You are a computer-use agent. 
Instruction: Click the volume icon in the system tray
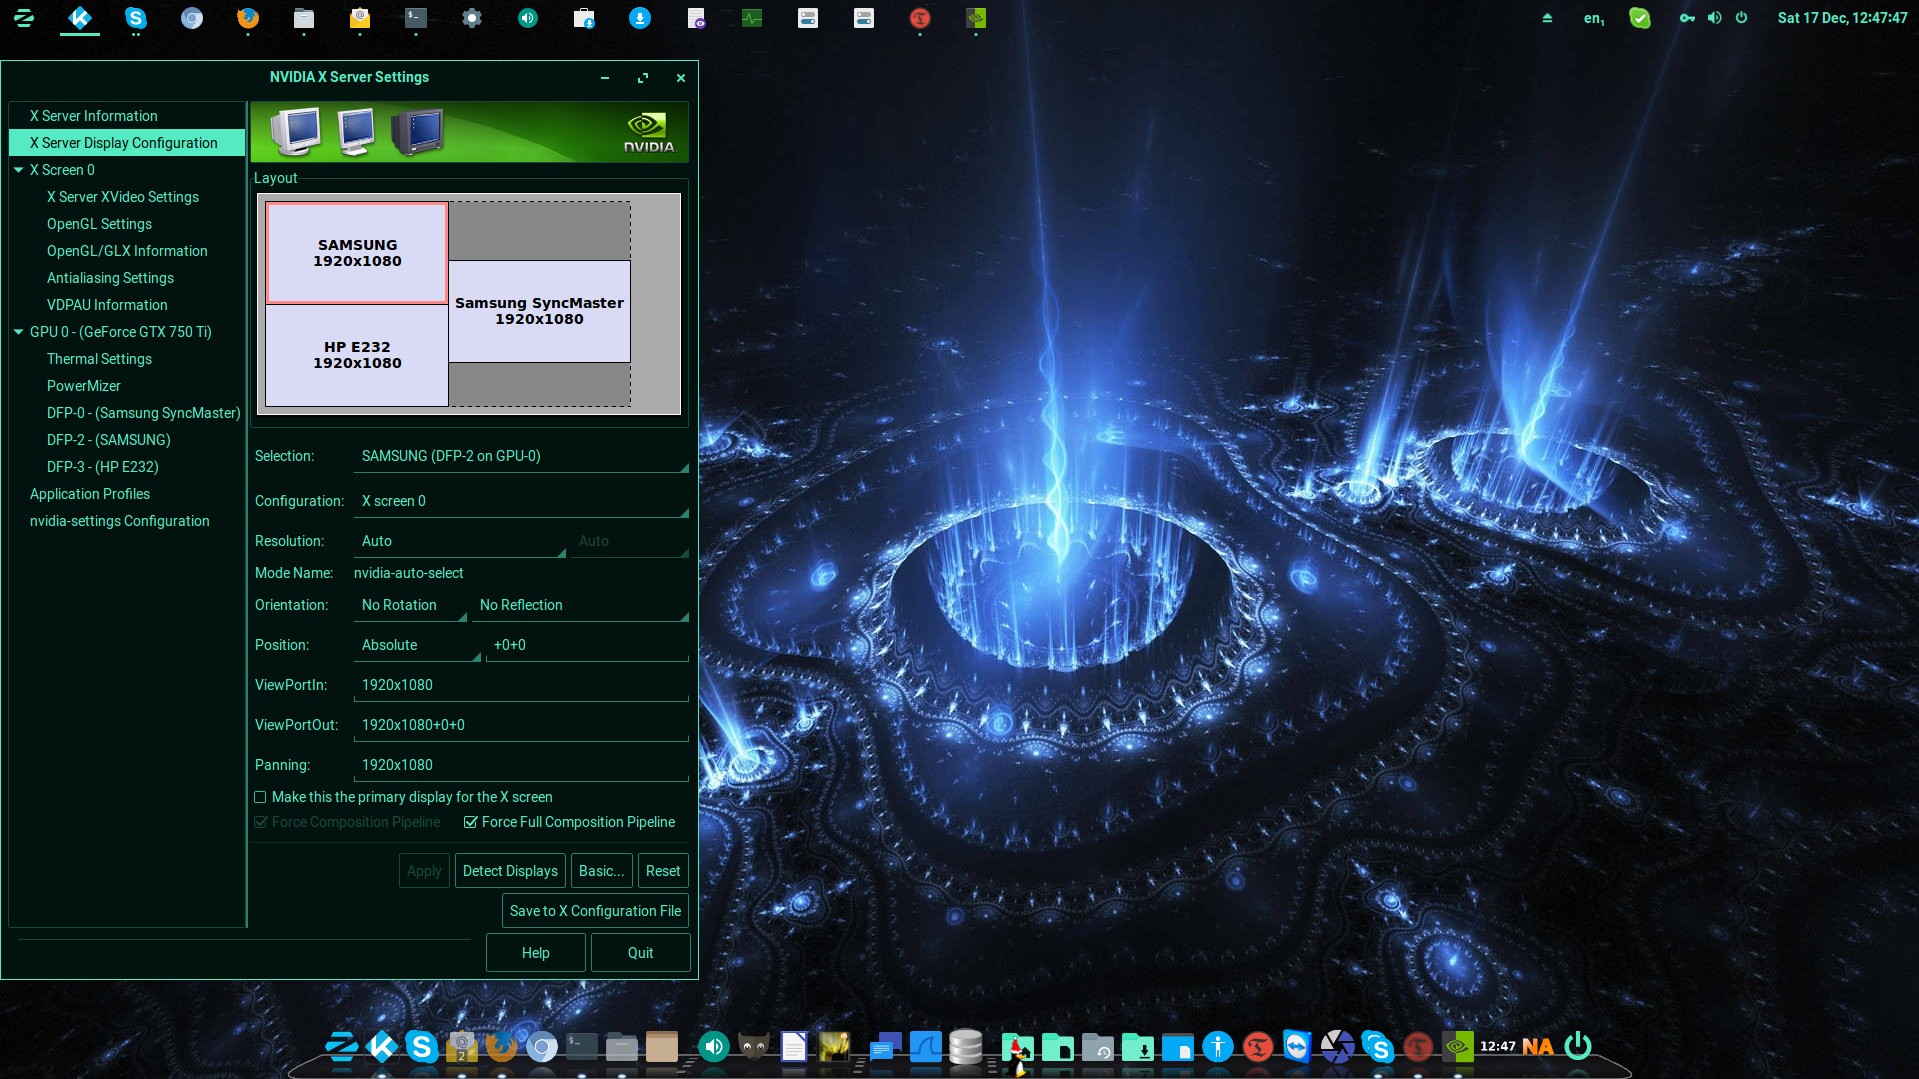pos(1714,18)
